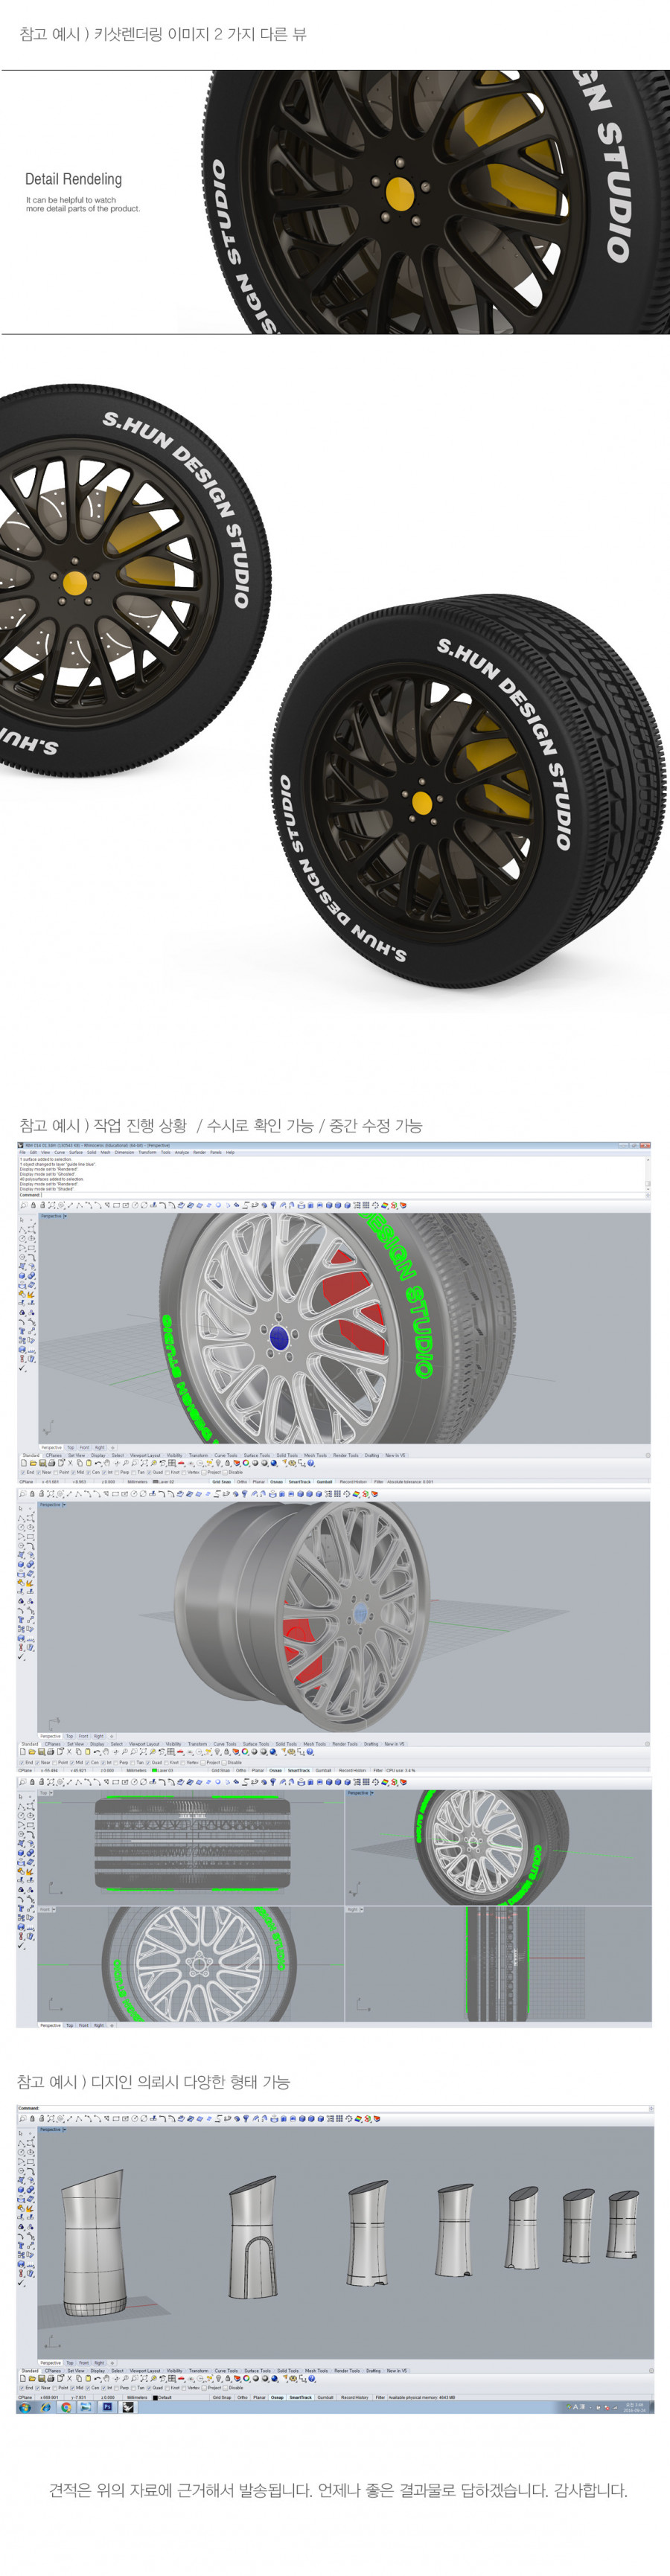
Task: Click the New file icon in toolbar under the tire viewport
Action: tap(23, 1463)
